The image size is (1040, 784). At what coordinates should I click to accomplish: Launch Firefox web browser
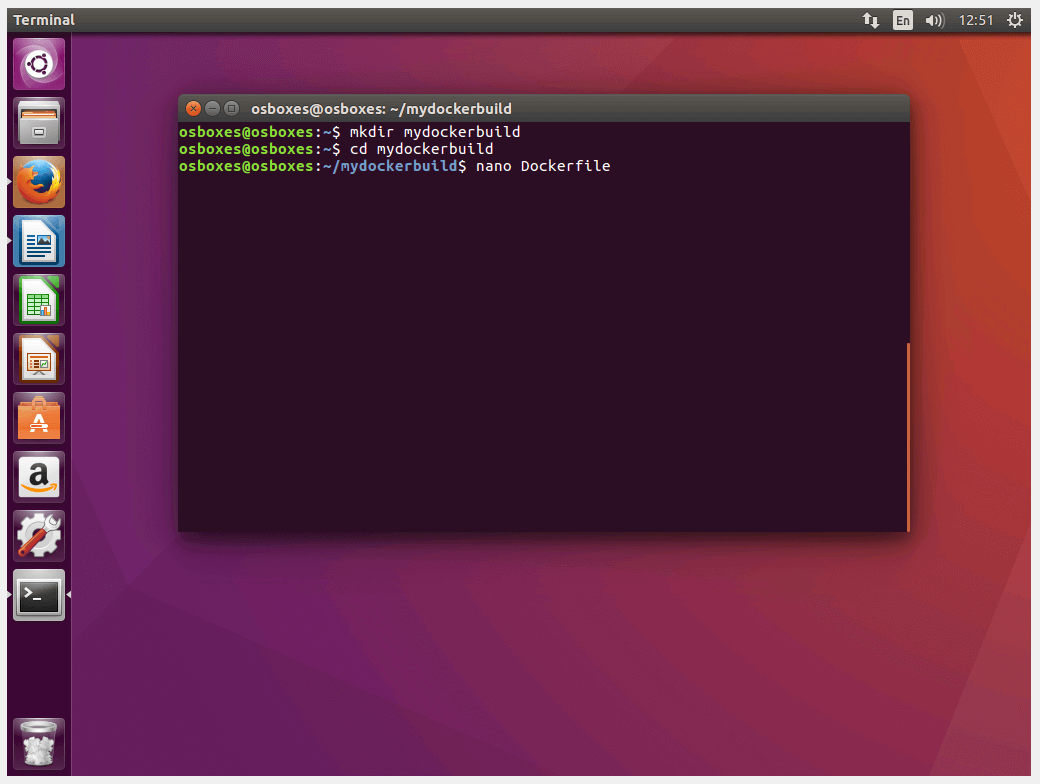(39, 182)
